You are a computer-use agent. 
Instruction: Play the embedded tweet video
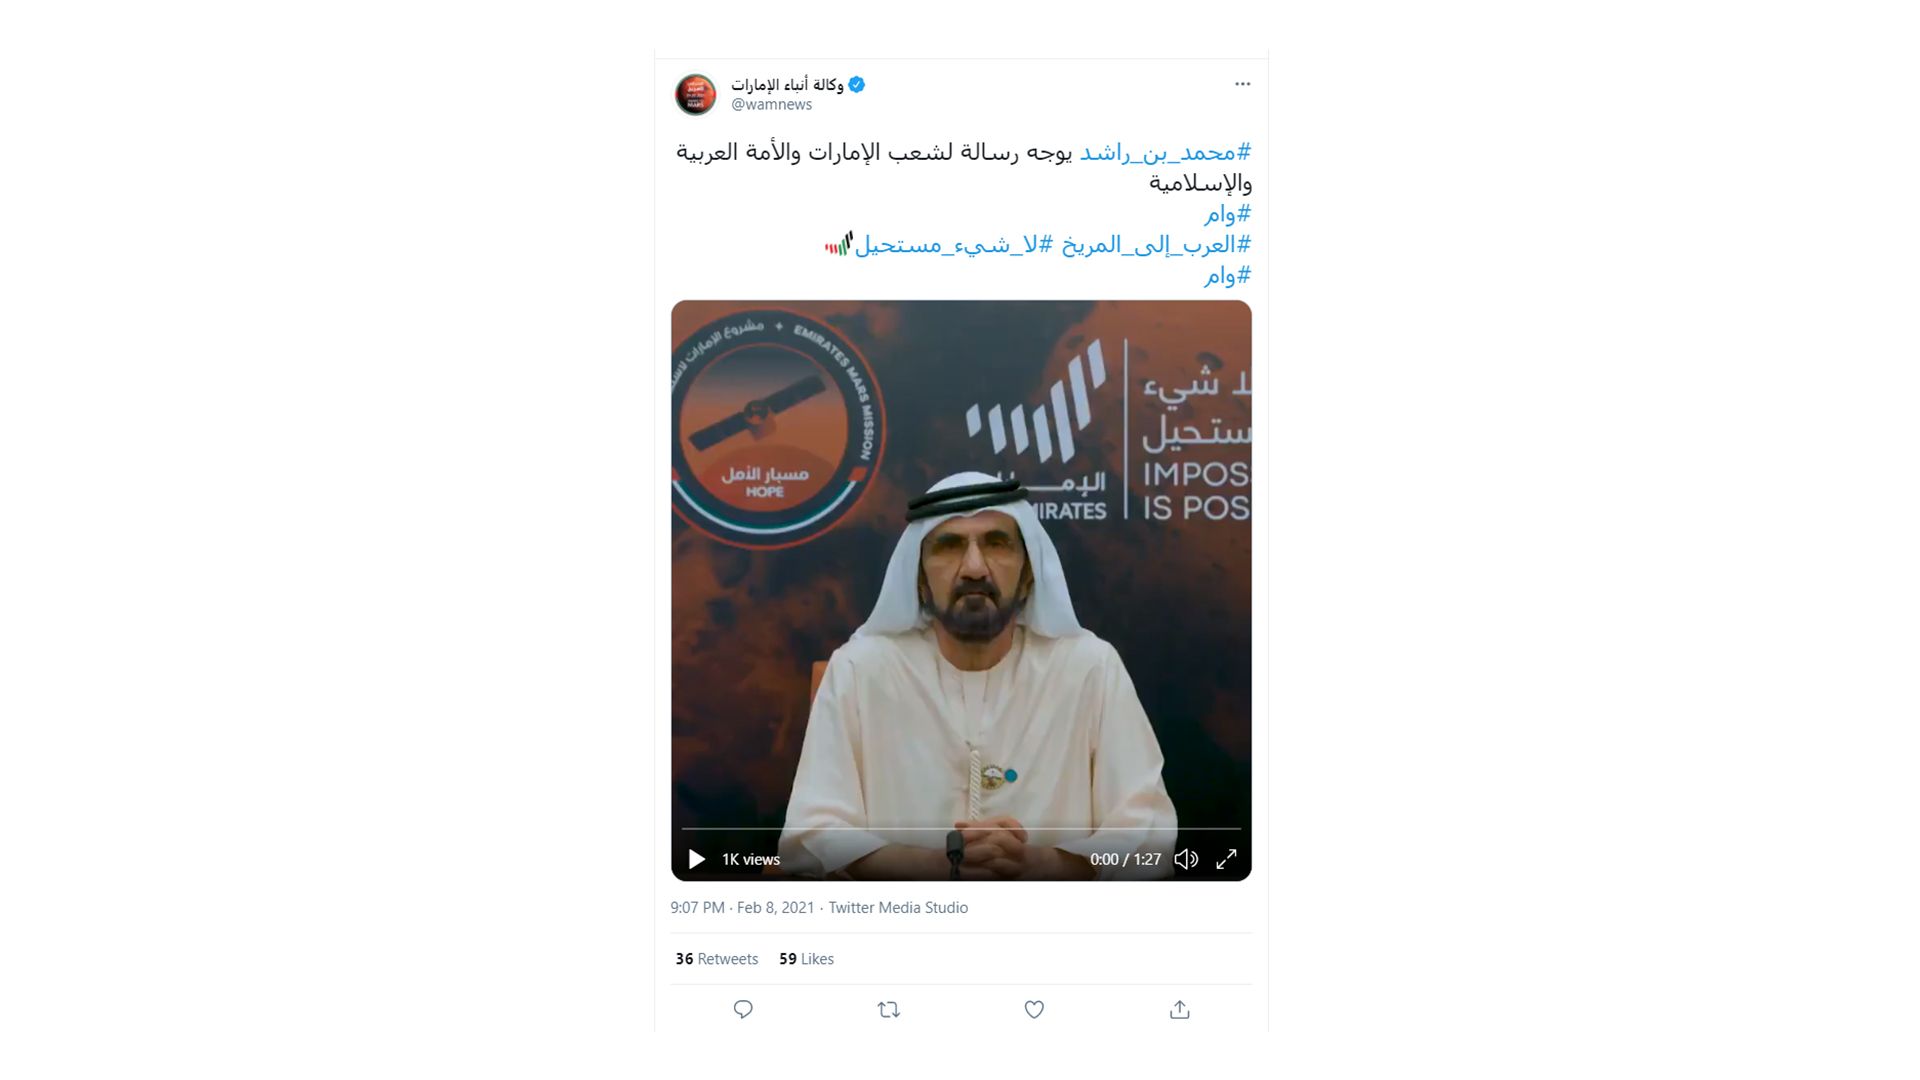697,859
